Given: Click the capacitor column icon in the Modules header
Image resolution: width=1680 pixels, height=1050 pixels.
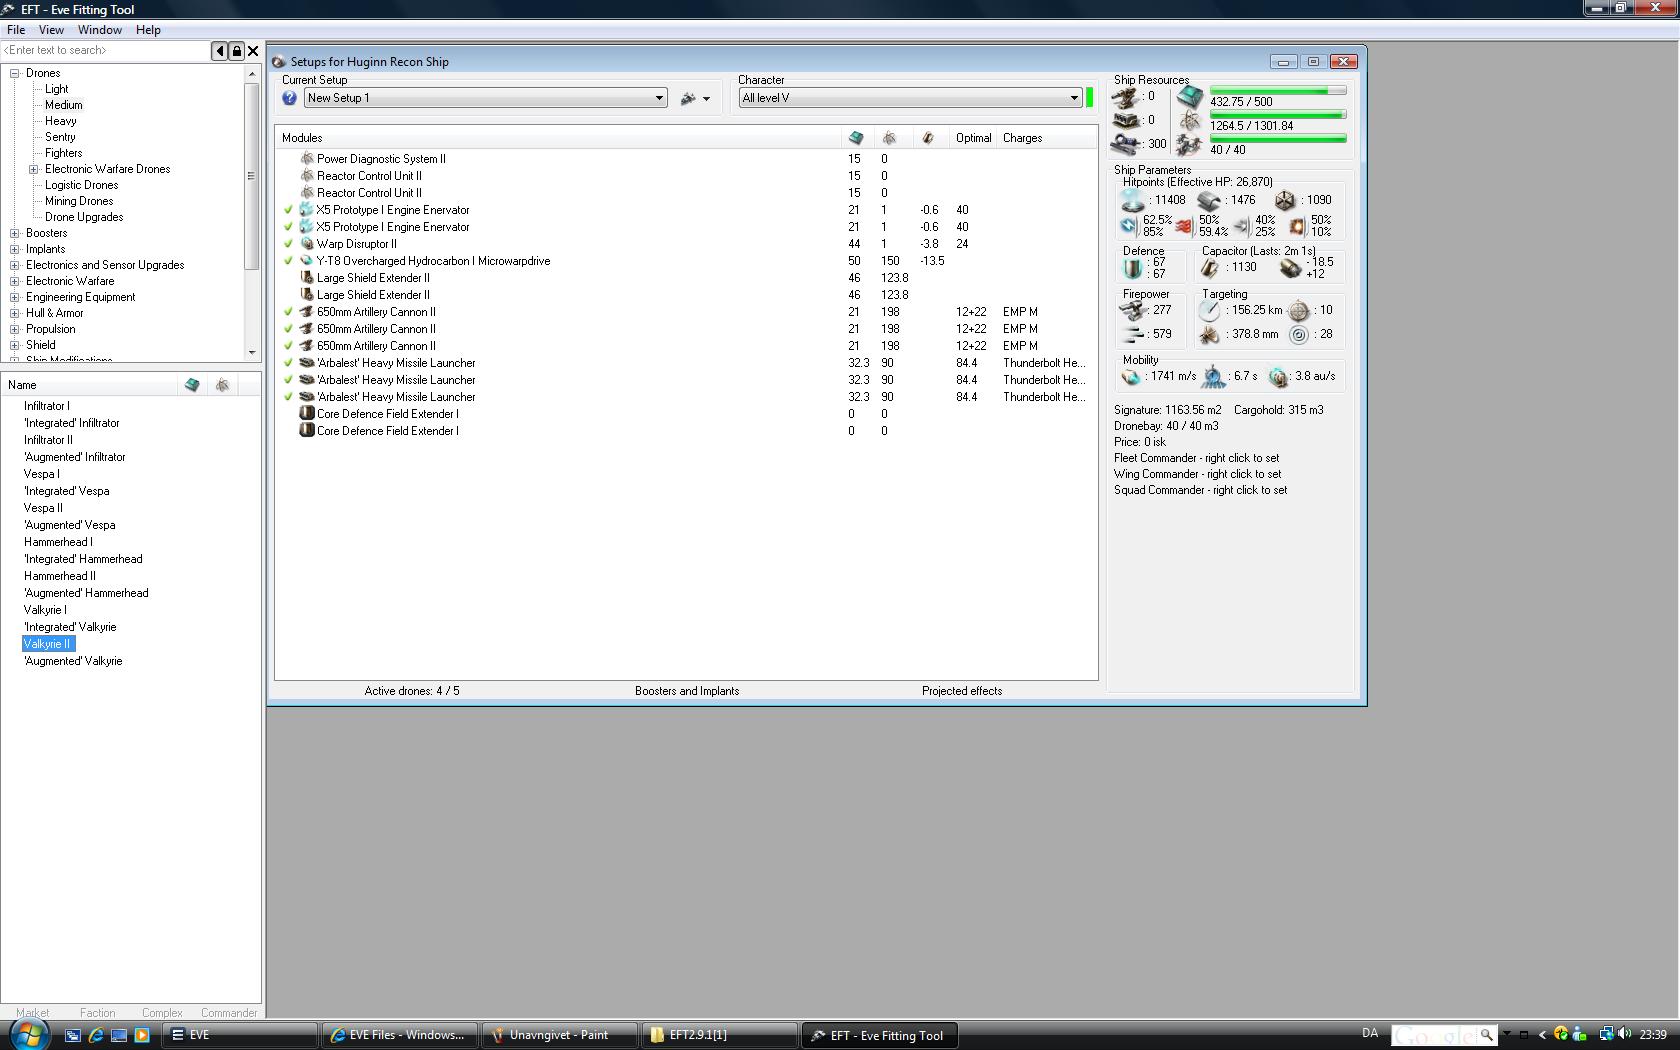Looking at the screenshot, I should pos(928,138).
